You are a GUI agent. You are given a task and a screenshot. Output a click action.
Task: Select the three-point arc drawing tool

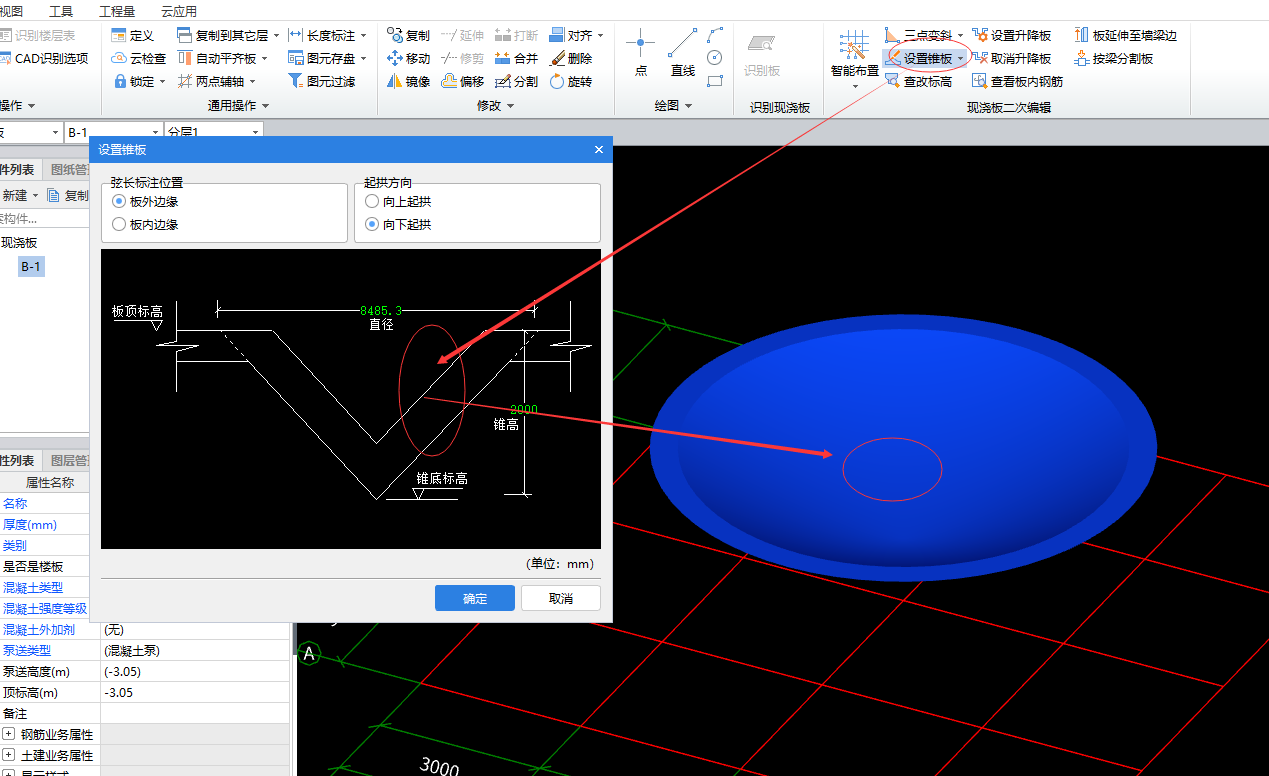pos(714,35)
